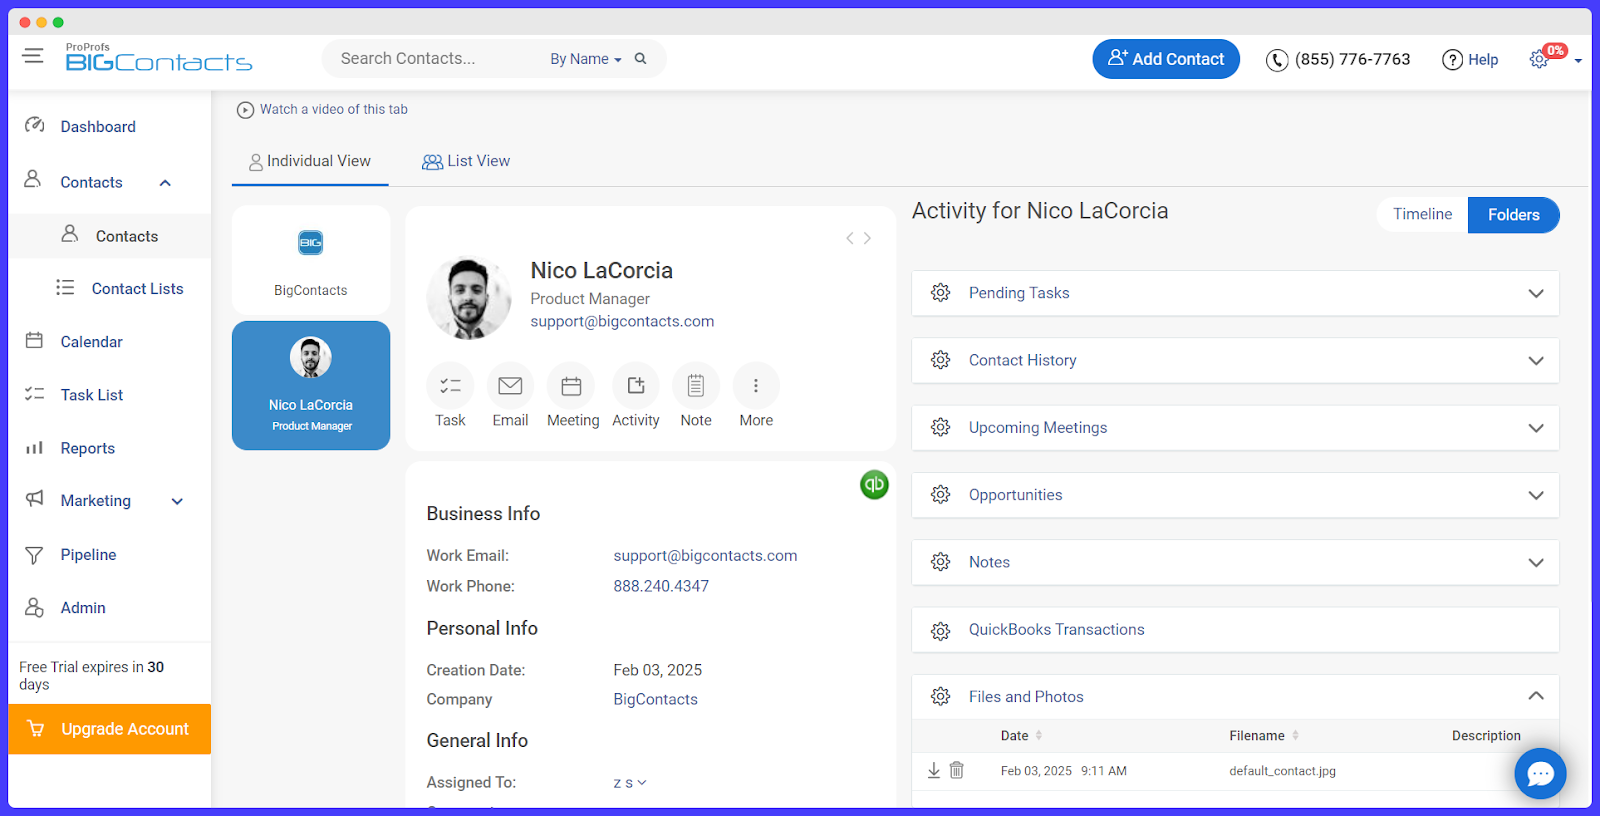Open QuickBooks Transactions gear settings
The width and height of the screenshot is (1600, 816).
[x=940, y=630]
